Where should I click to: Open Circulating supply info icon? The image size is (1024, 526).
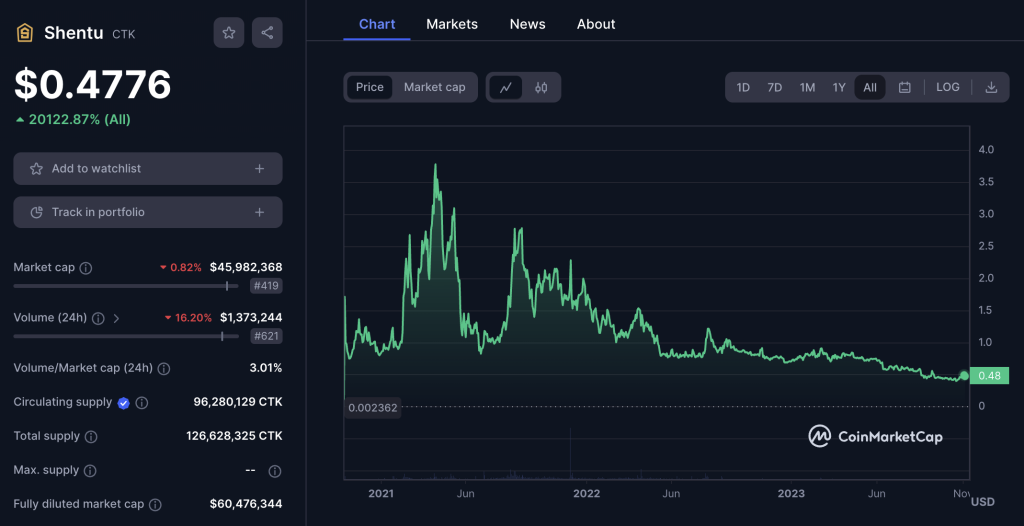[142, 403]
